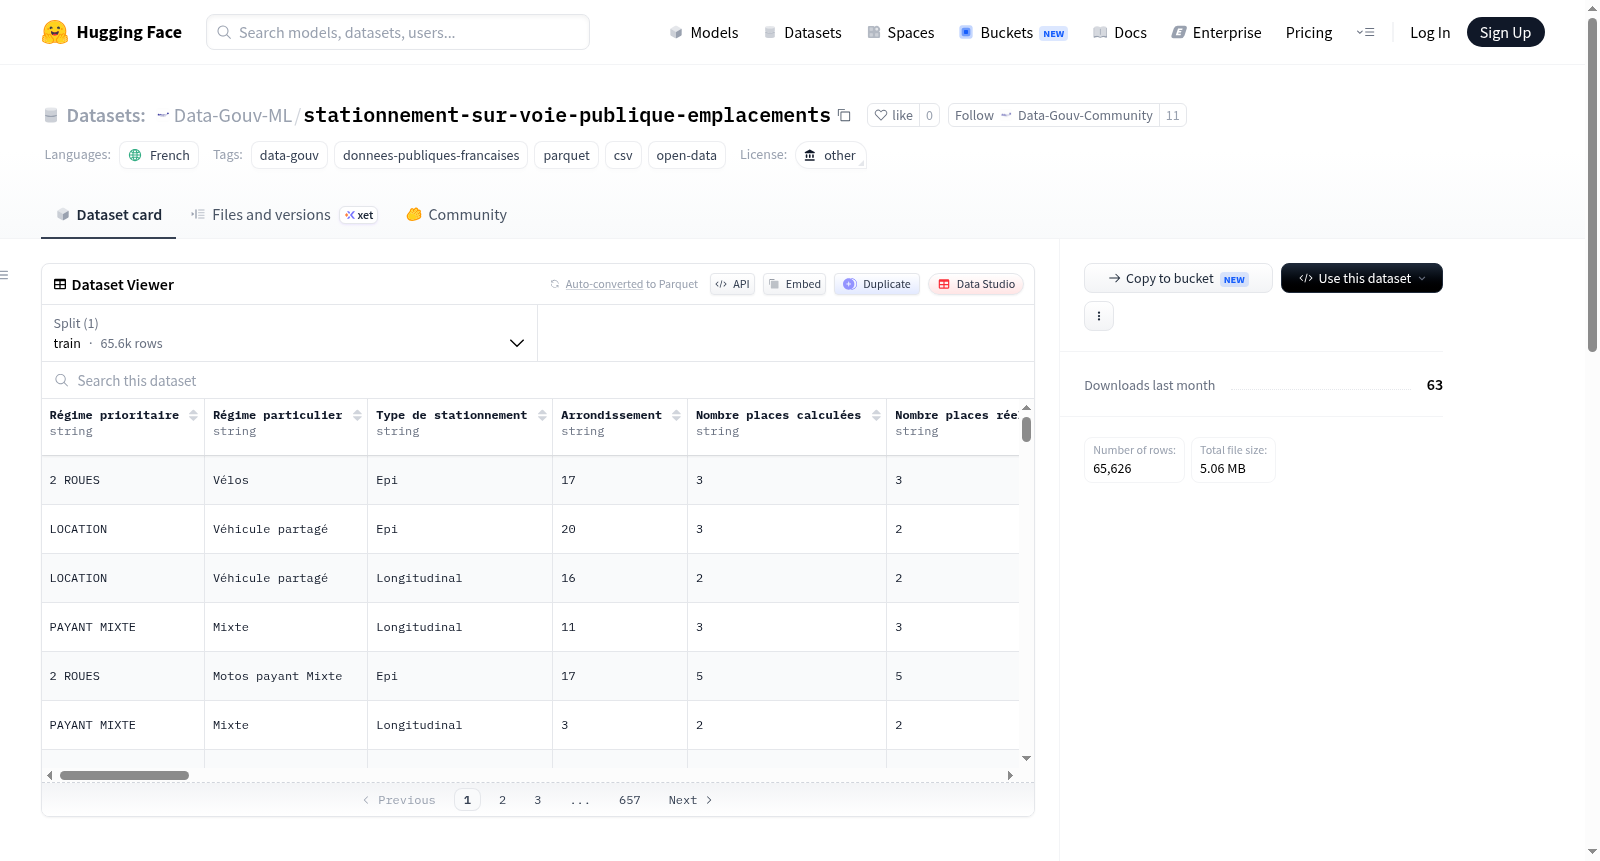1600x861 pixels.
Task: Click the donnees-publiques-francaises tag
Action: (x=431, y=155)
